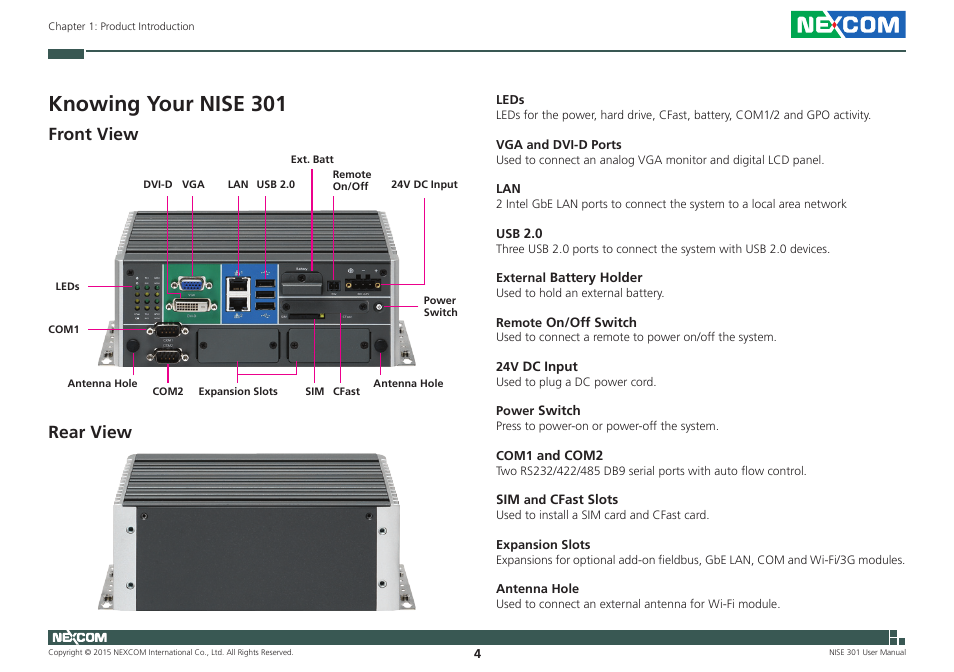Image resolution: width=954 pixels, height=672 pixels.
Task: Click 'Used to install a SIM card' line
Action: click(602, 515)
